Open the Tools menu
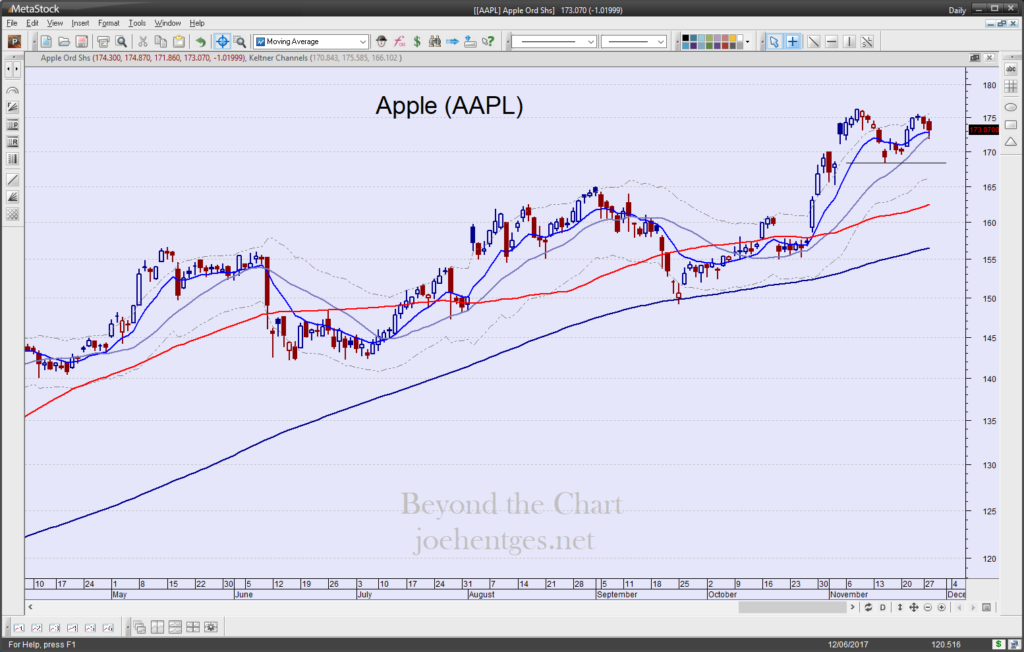Viewport: 1024px width, 652px height. [x=137, y=23]
